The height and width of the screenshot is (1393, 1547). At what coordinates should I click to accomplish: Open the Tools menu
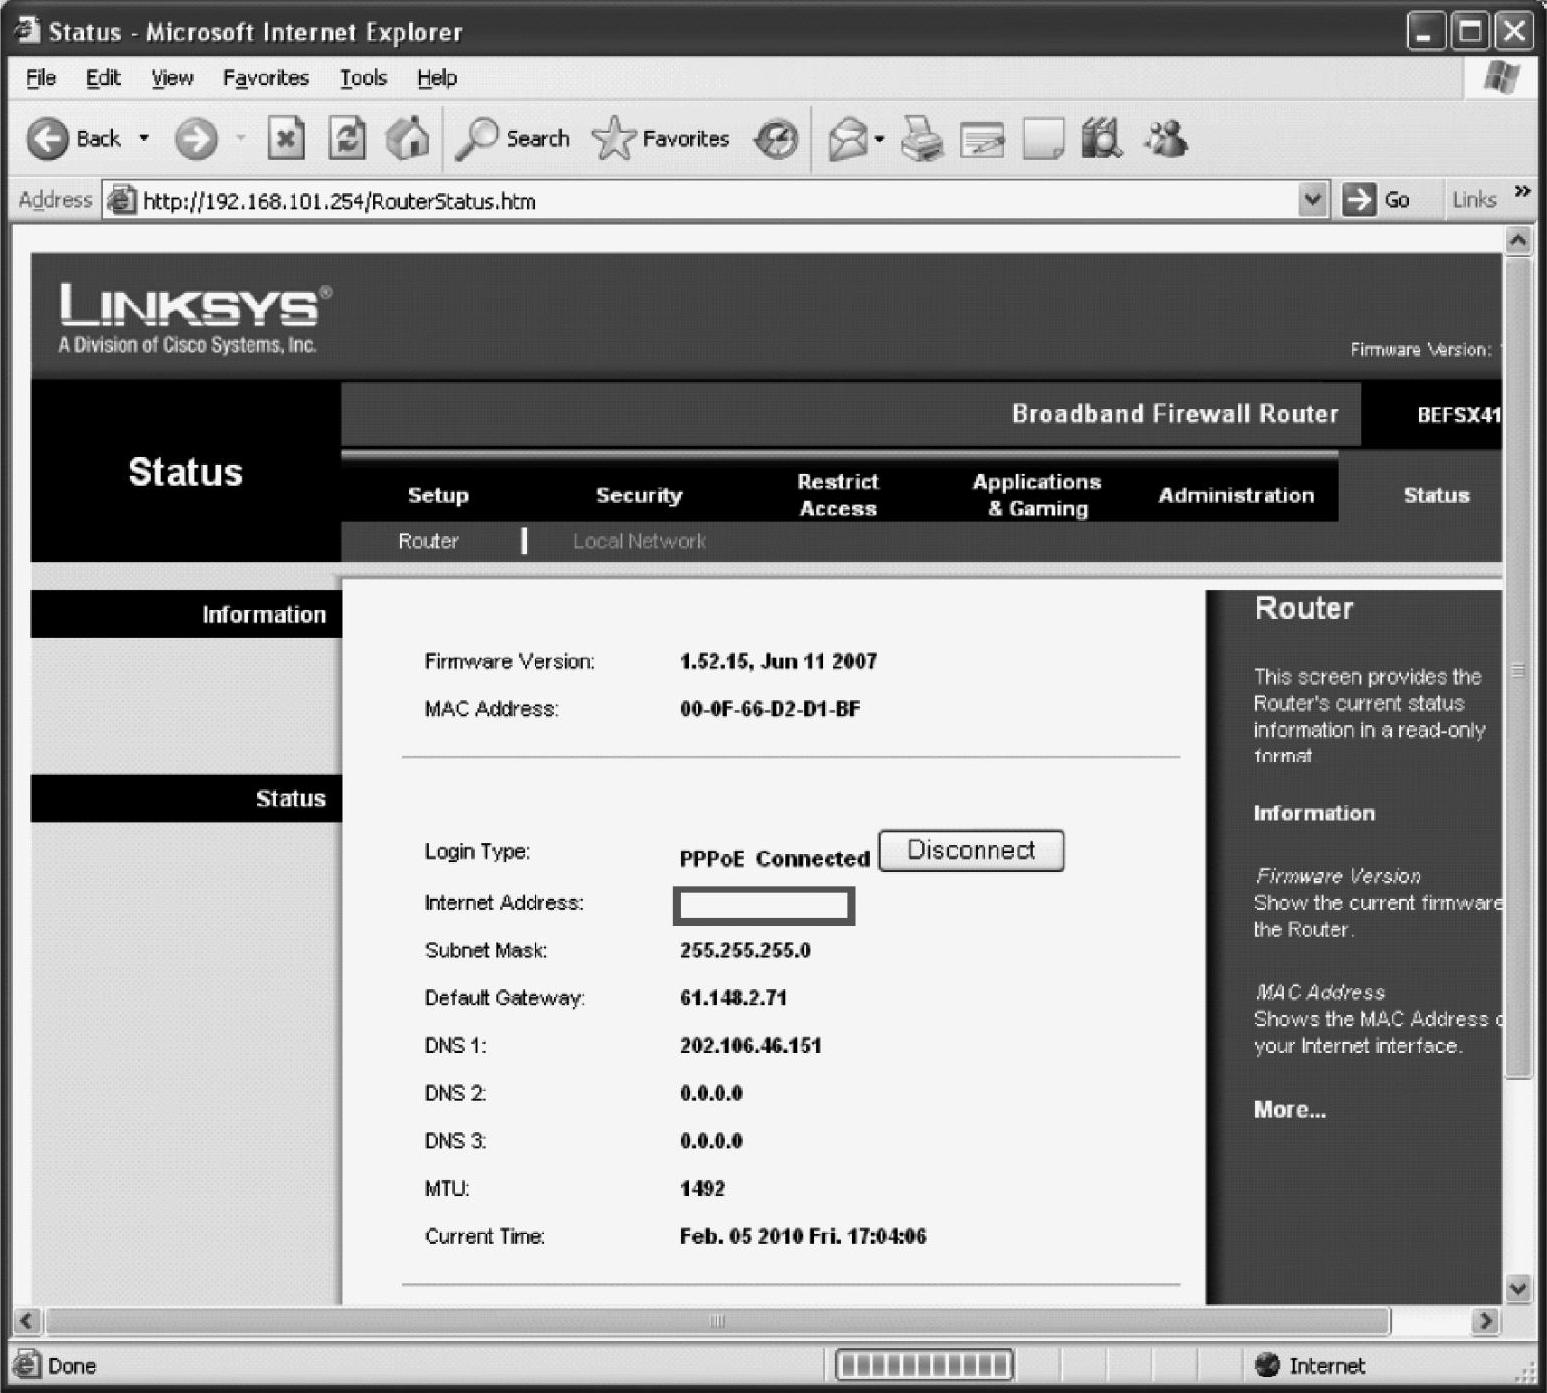[x=363, y=78]
